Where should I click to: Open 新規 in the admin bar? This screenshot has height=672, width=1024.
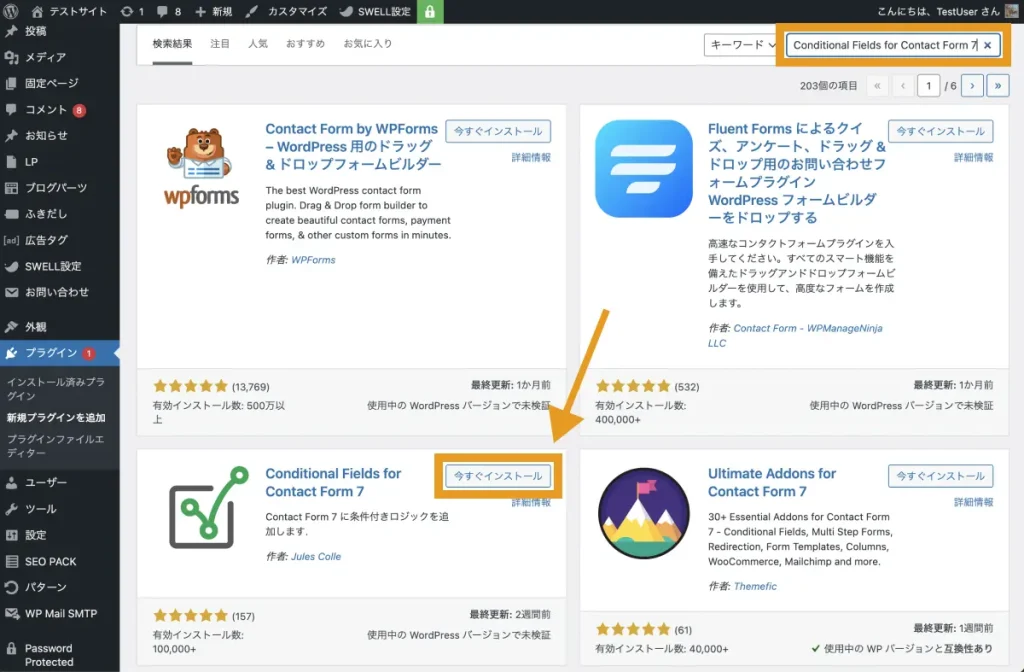point(213,12)
